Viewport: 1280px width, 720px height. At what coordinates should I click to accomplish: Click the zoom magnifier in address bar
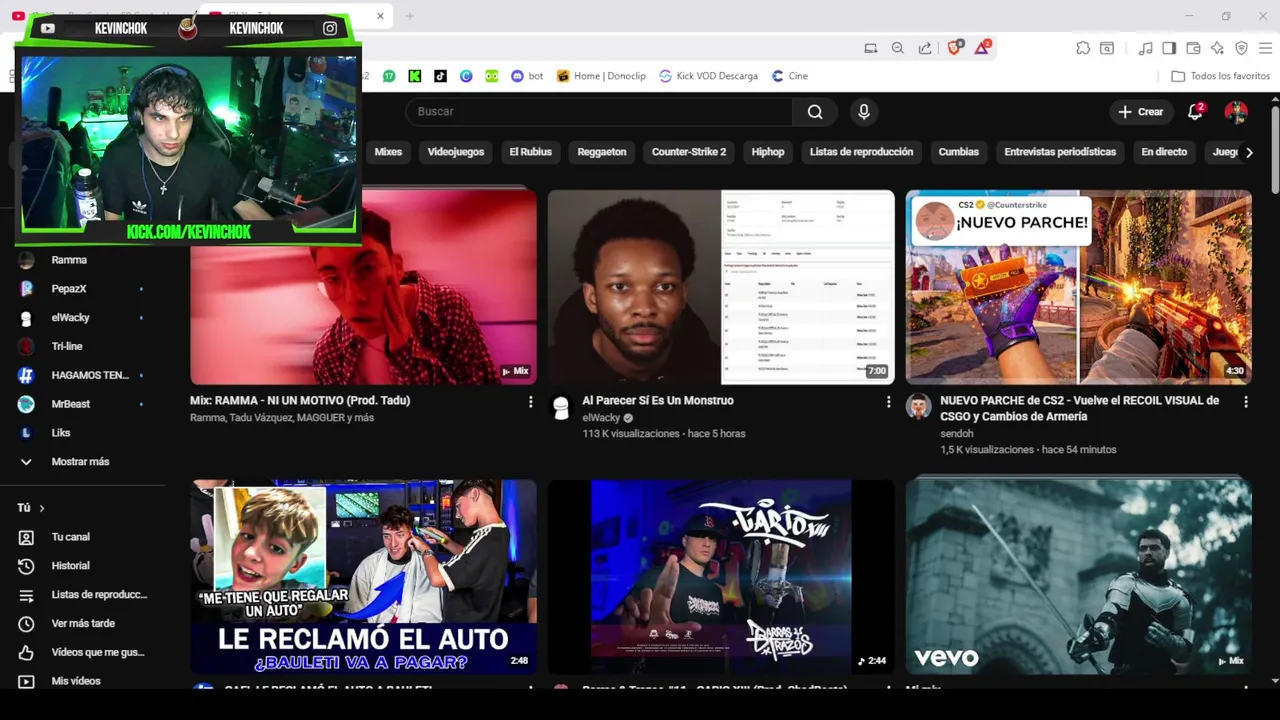click(898, 48)
